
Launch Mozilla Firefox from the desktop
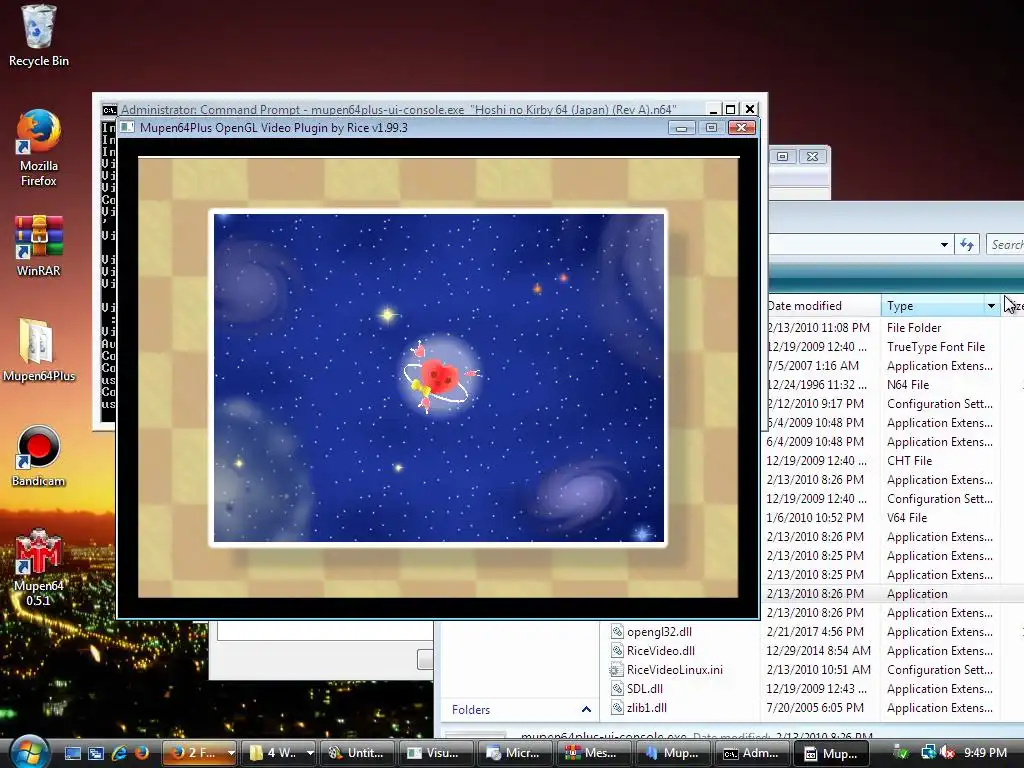[39, 148]
